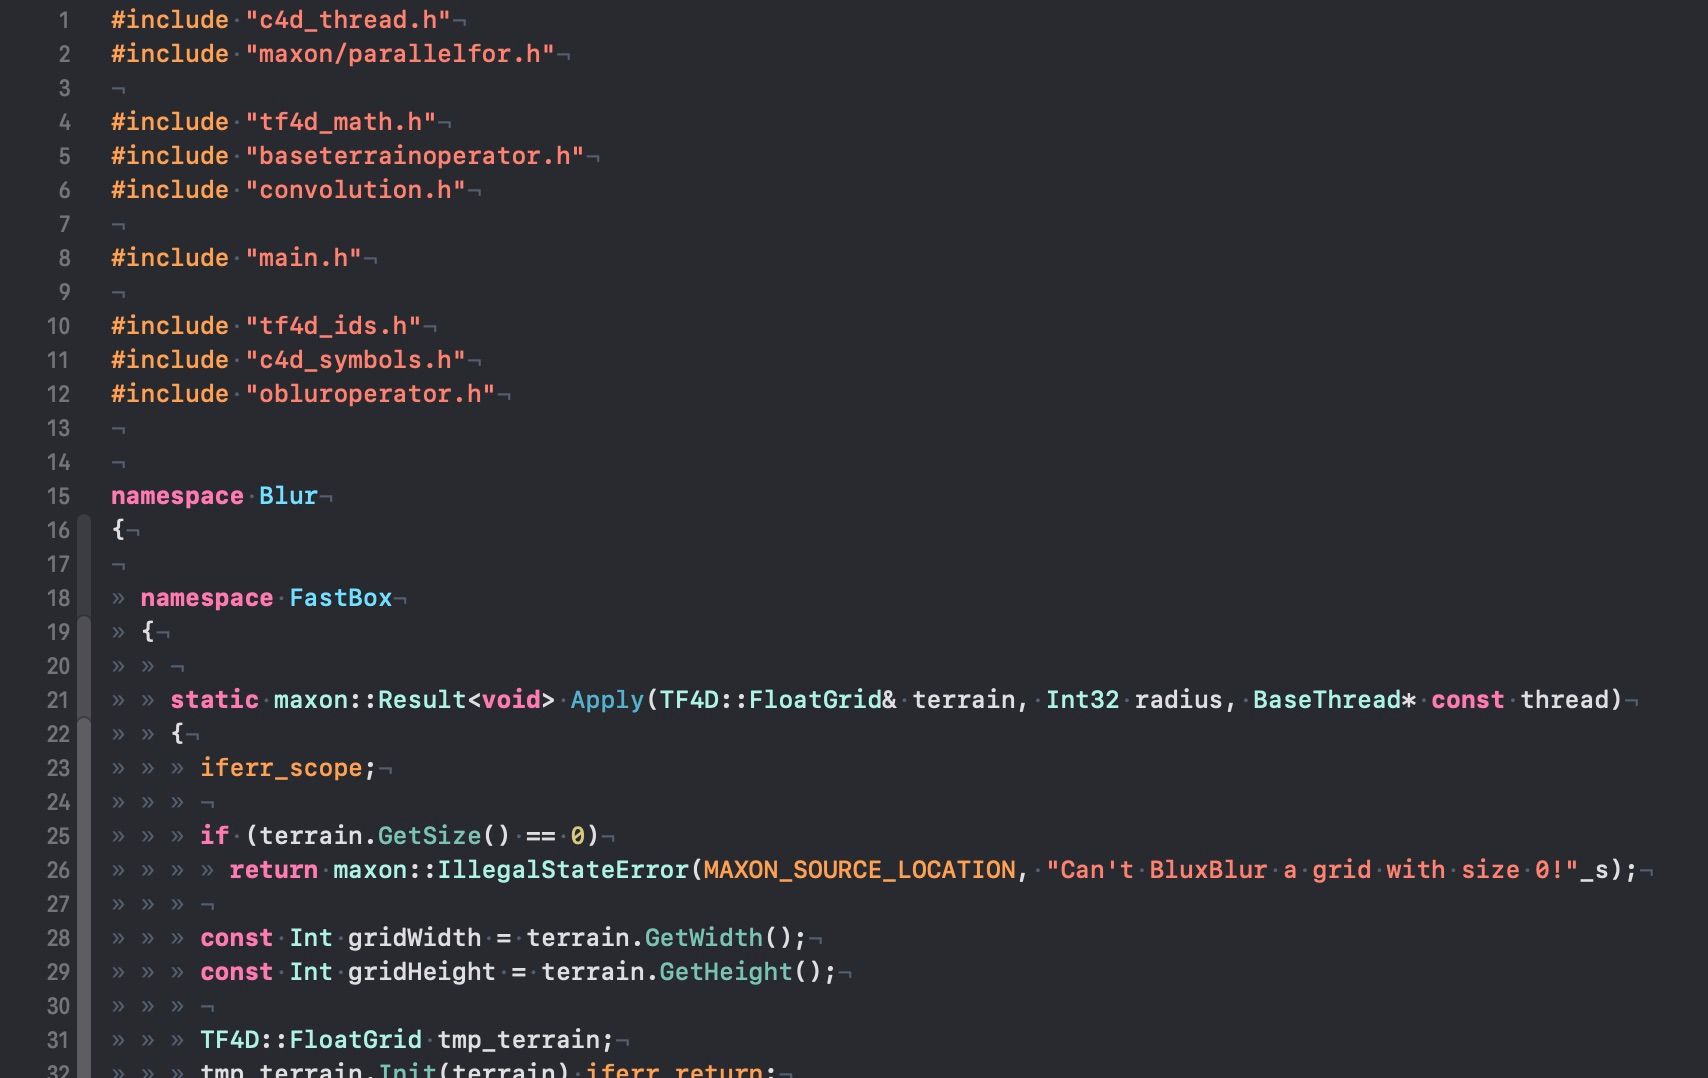This screenshot has width=1708, height=1078.
Task: Click the "baseterrainoperator.h" include string
Action: click(415, 156)
